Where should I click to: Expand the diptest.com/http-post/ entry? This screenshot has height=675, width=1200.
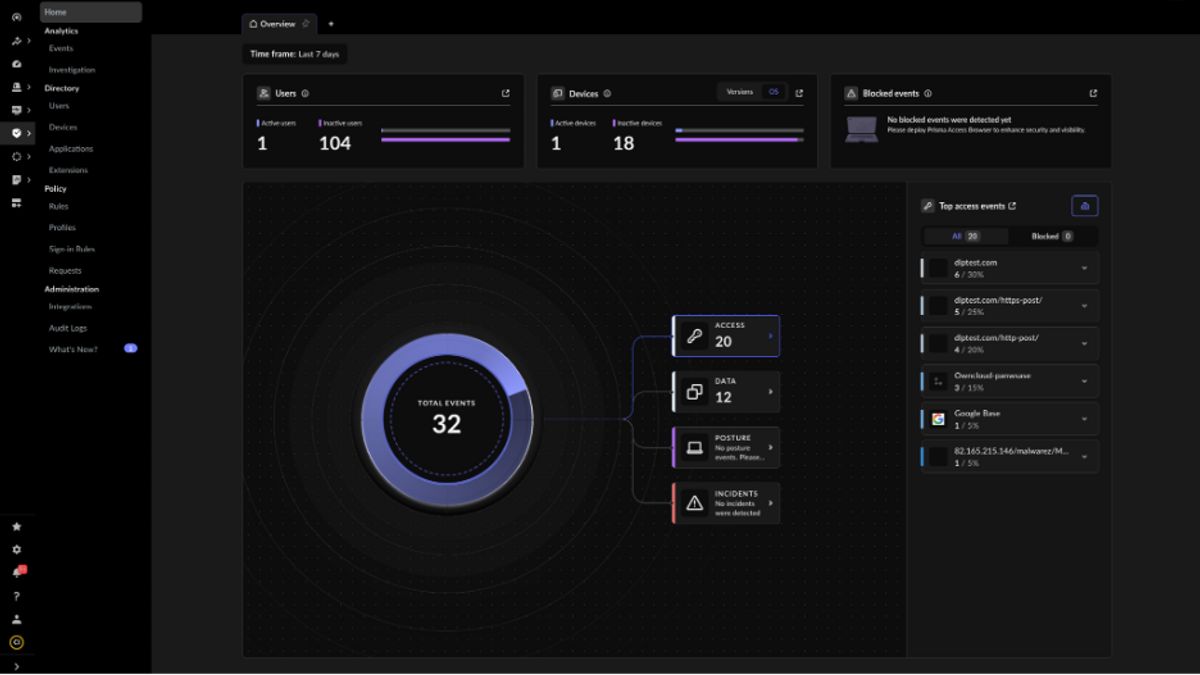click(x=1084, y=343)
